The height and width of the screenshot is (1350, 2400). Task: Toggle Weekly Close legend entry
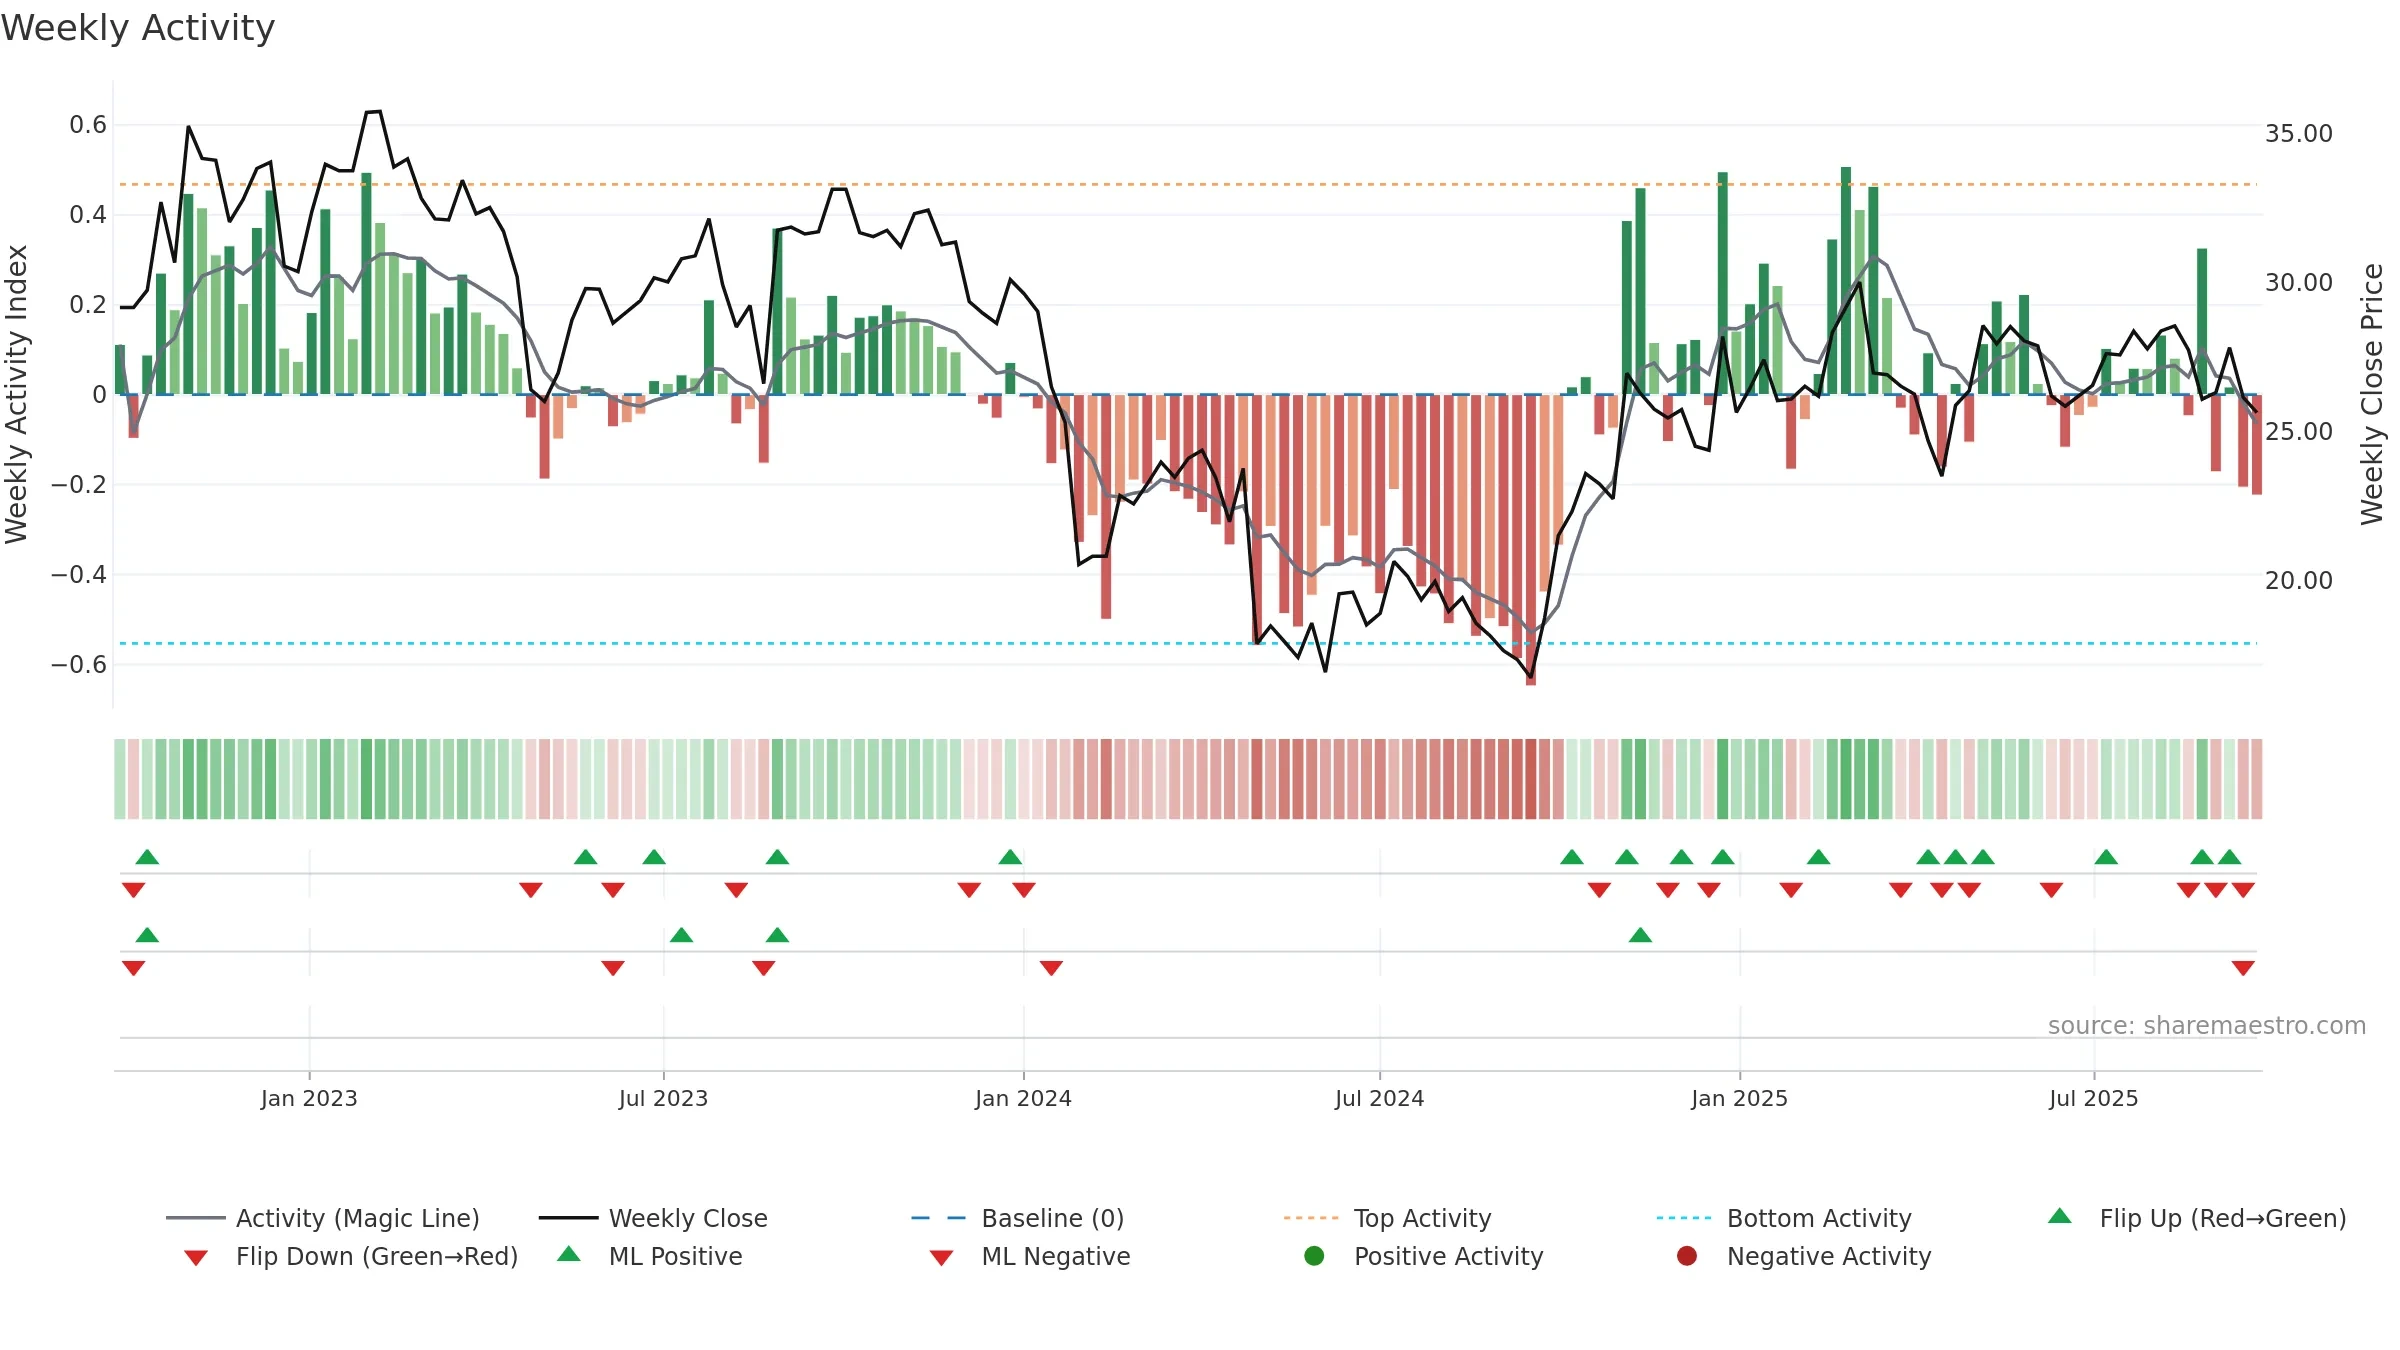coord(653,1218)
